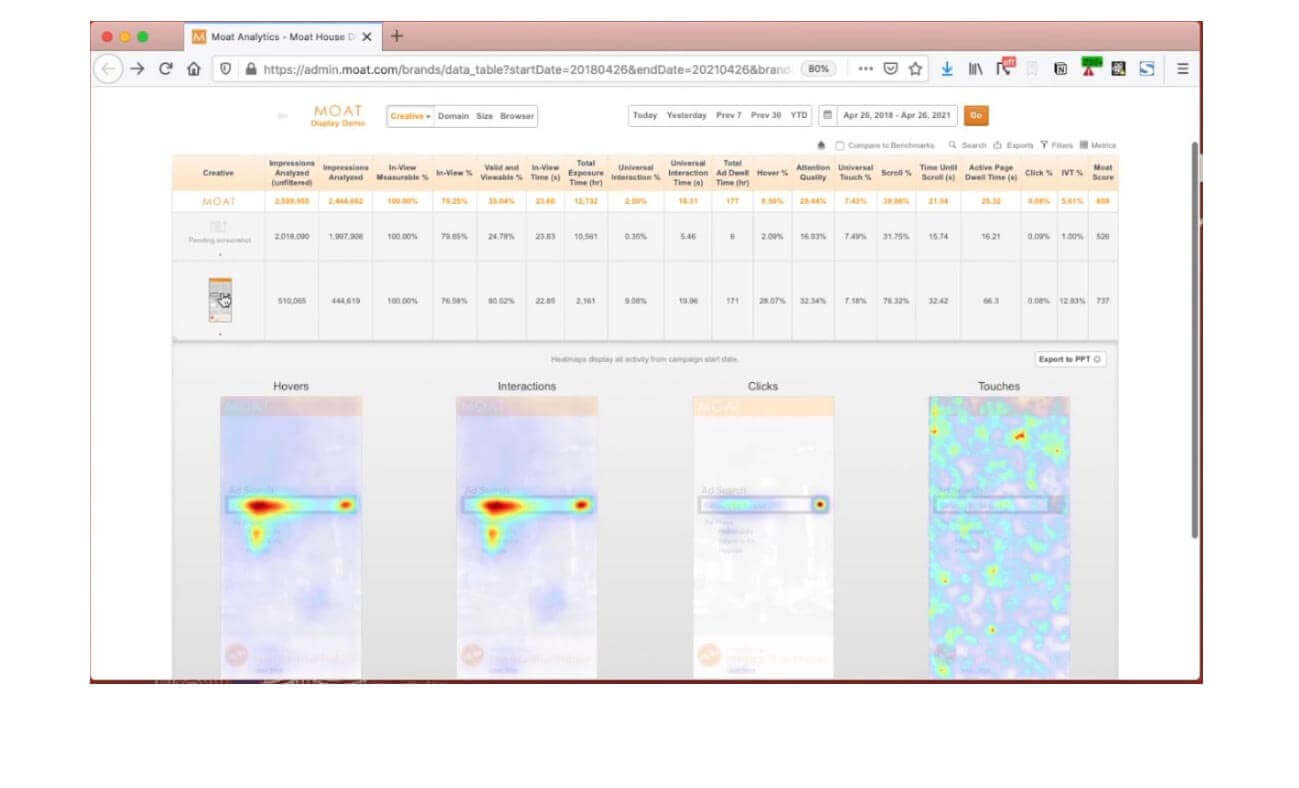The width and height of the screenshot is (1299, 788).
Task: Open the page actions three-dot menu
Action: coord(865,69)
